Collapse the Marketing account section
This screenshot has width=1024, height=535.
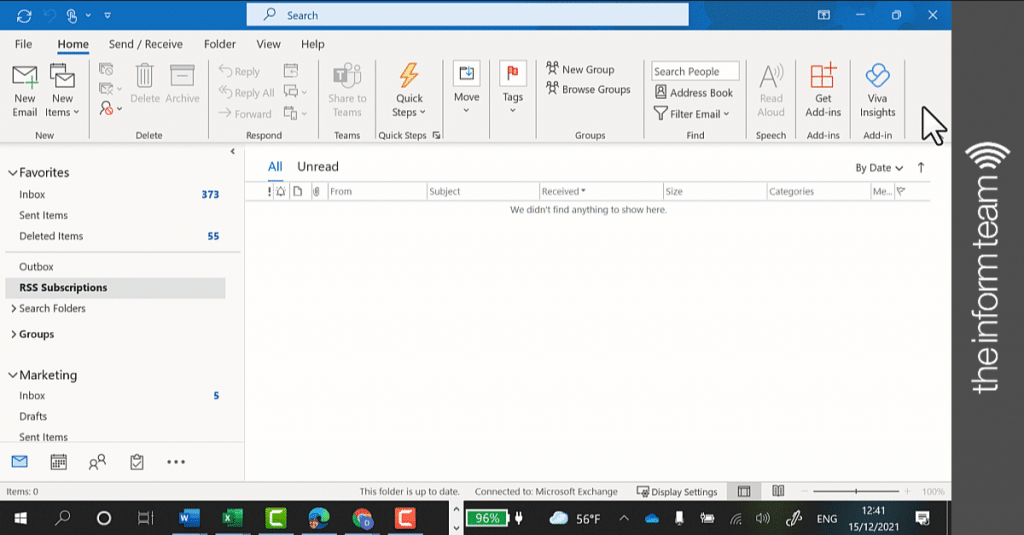tap(12, 375)
